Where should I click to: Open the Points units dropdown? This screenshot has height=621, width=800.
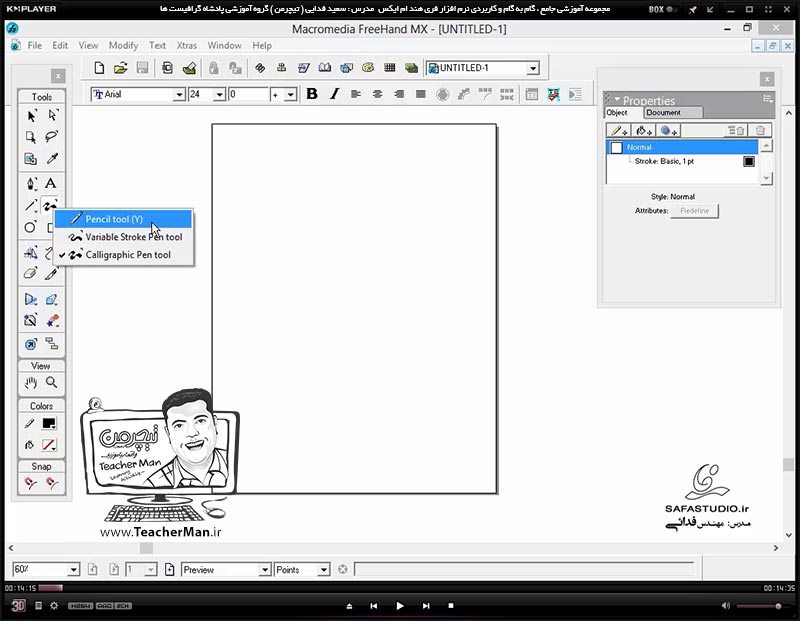point(323,569)
